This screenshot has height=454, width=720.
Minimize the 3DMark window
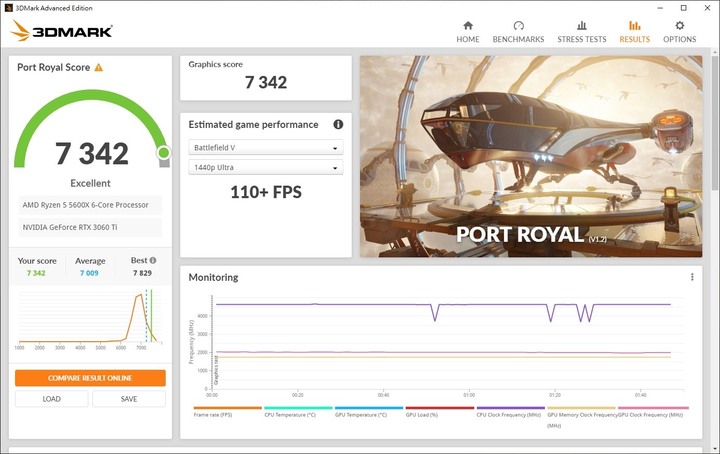coord(660,8)
